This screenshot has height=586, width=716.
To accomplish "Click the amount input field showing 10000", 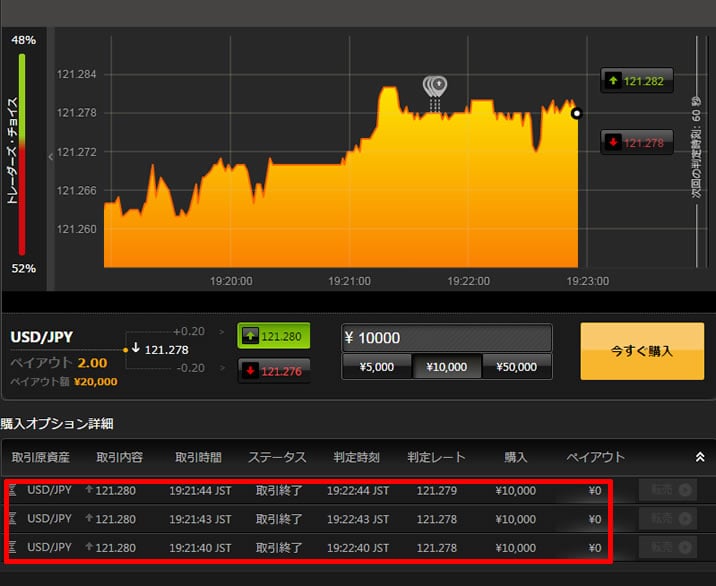I will (447, 338).
